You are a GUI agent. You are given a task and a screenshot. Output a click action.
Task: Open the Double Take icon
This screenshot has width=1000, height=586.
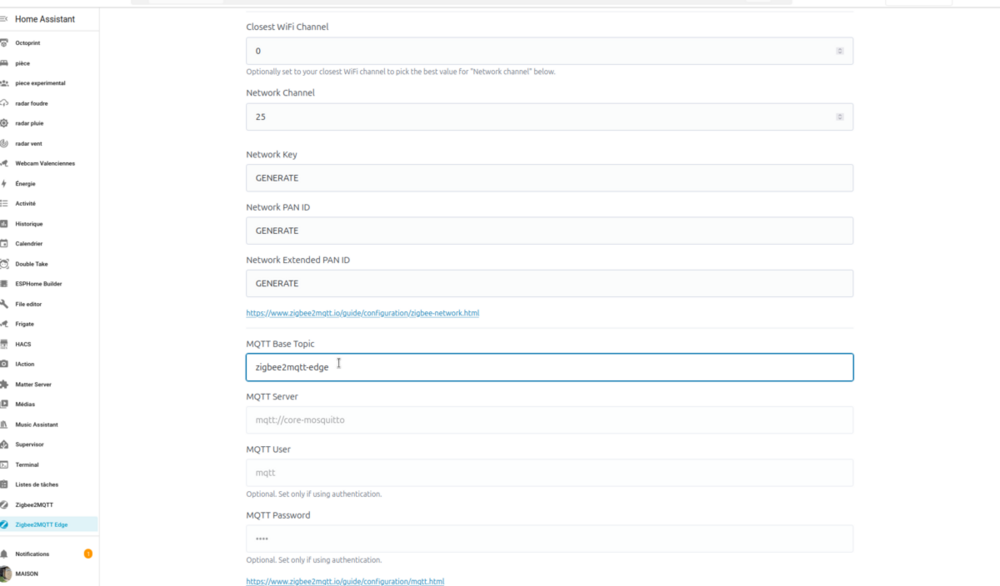[x=4, y=264]
